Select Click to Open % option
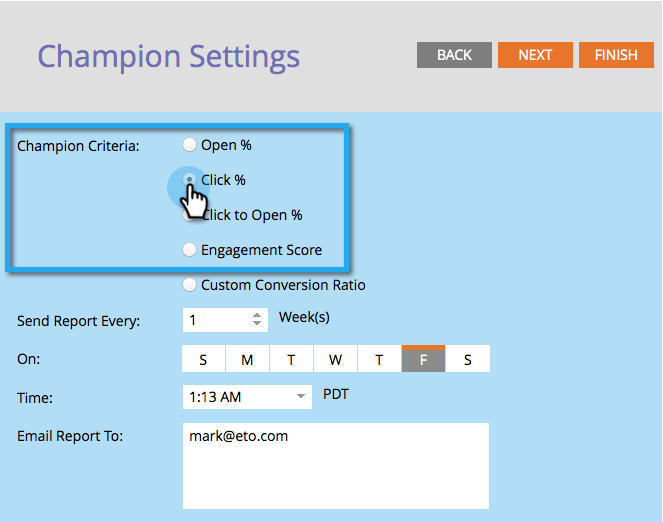This screenshot has width=663, height=522. click(x=189, y=215)
